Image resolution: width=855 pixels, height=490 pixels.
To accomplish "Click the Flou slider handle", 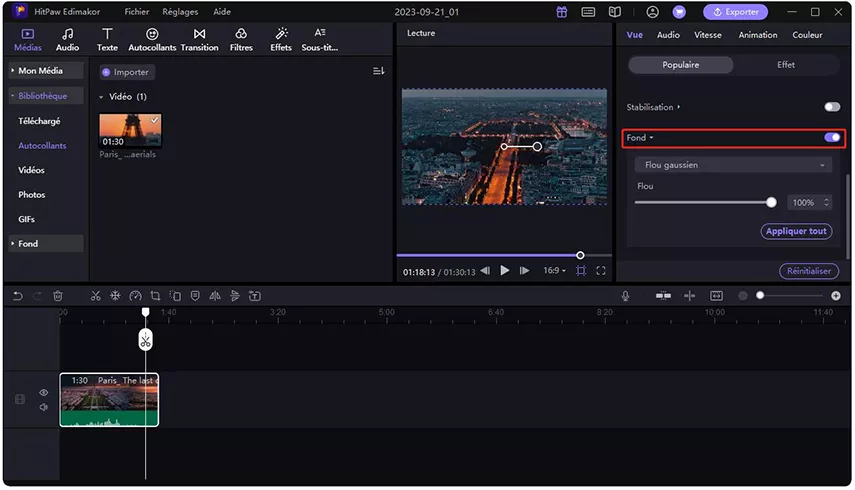I will [771, 203].
